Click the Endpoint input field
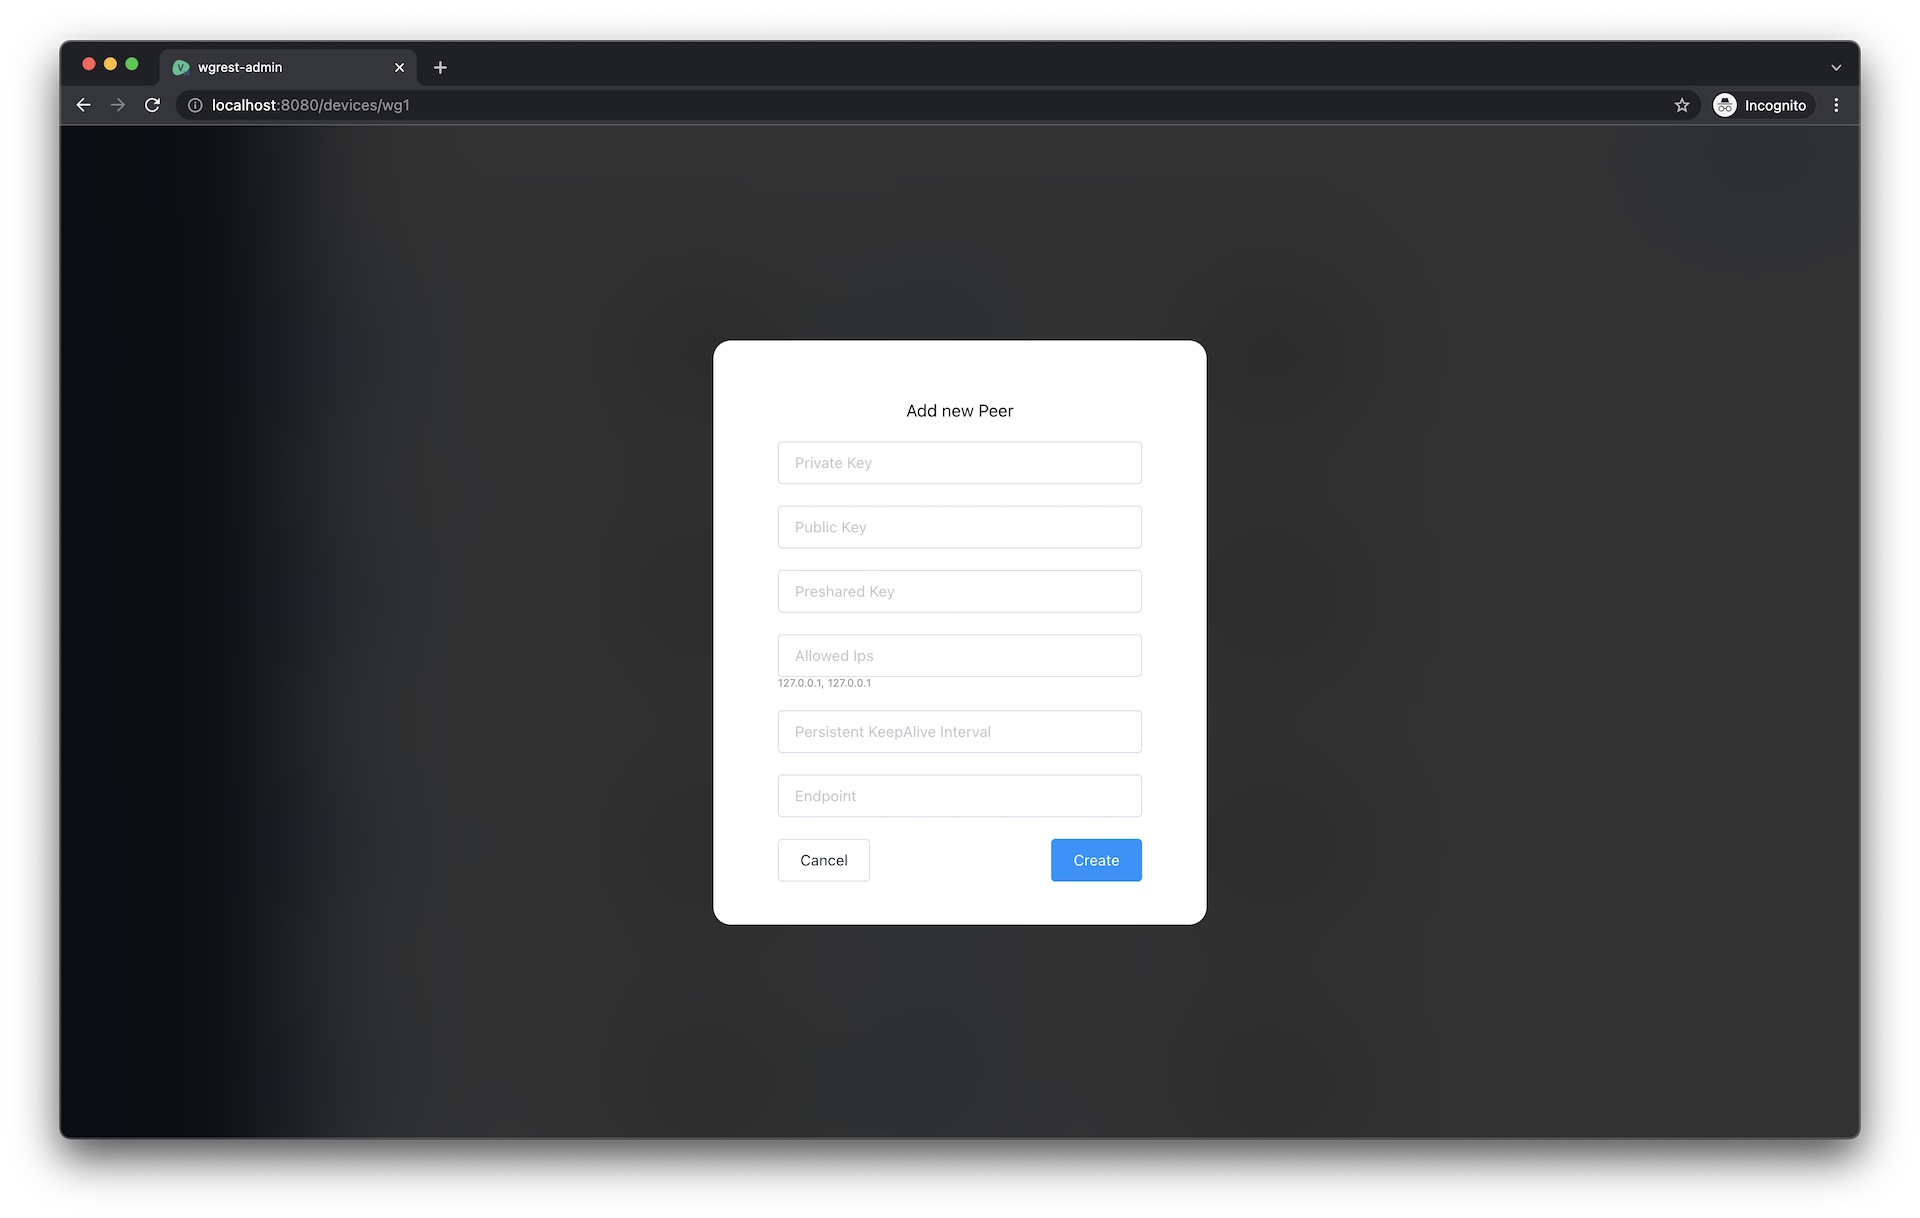 960,795
